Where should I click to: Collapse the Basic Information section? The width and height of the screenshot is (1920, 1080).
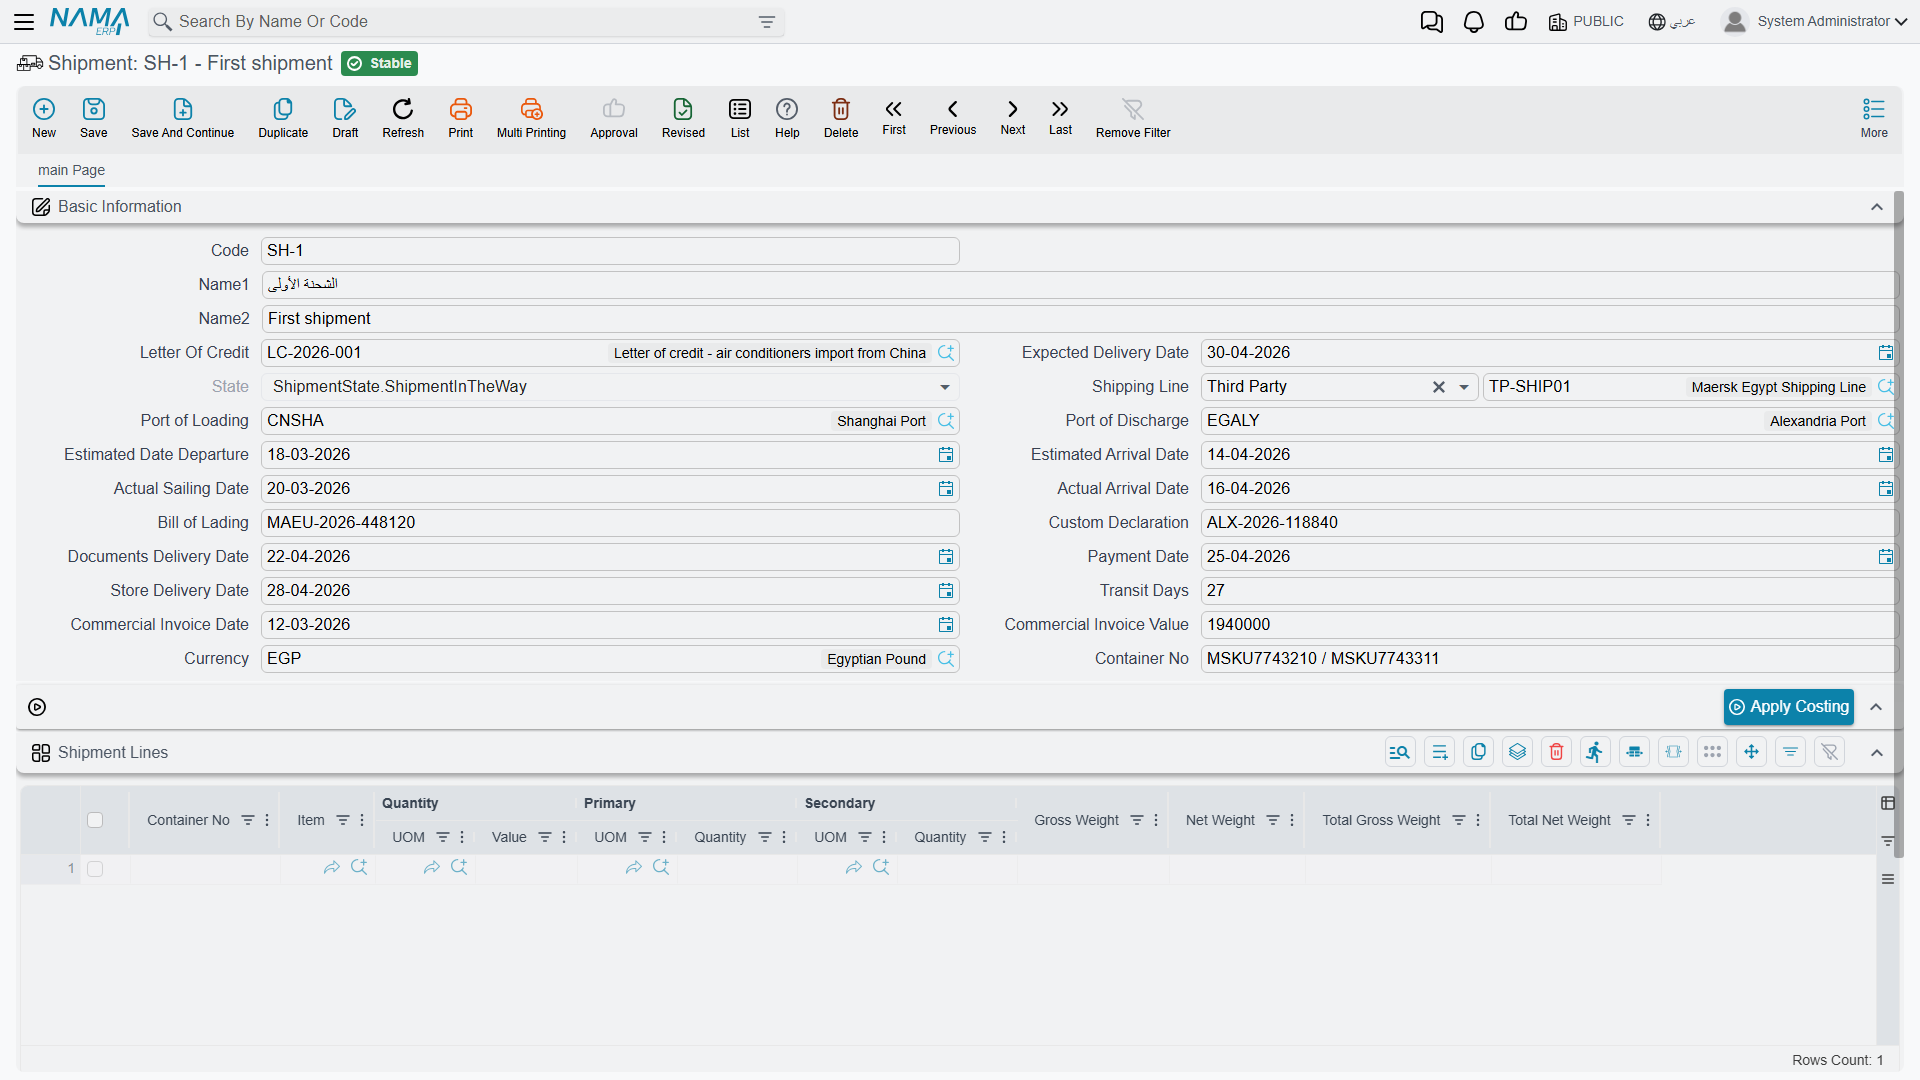tap(1877, 207)
